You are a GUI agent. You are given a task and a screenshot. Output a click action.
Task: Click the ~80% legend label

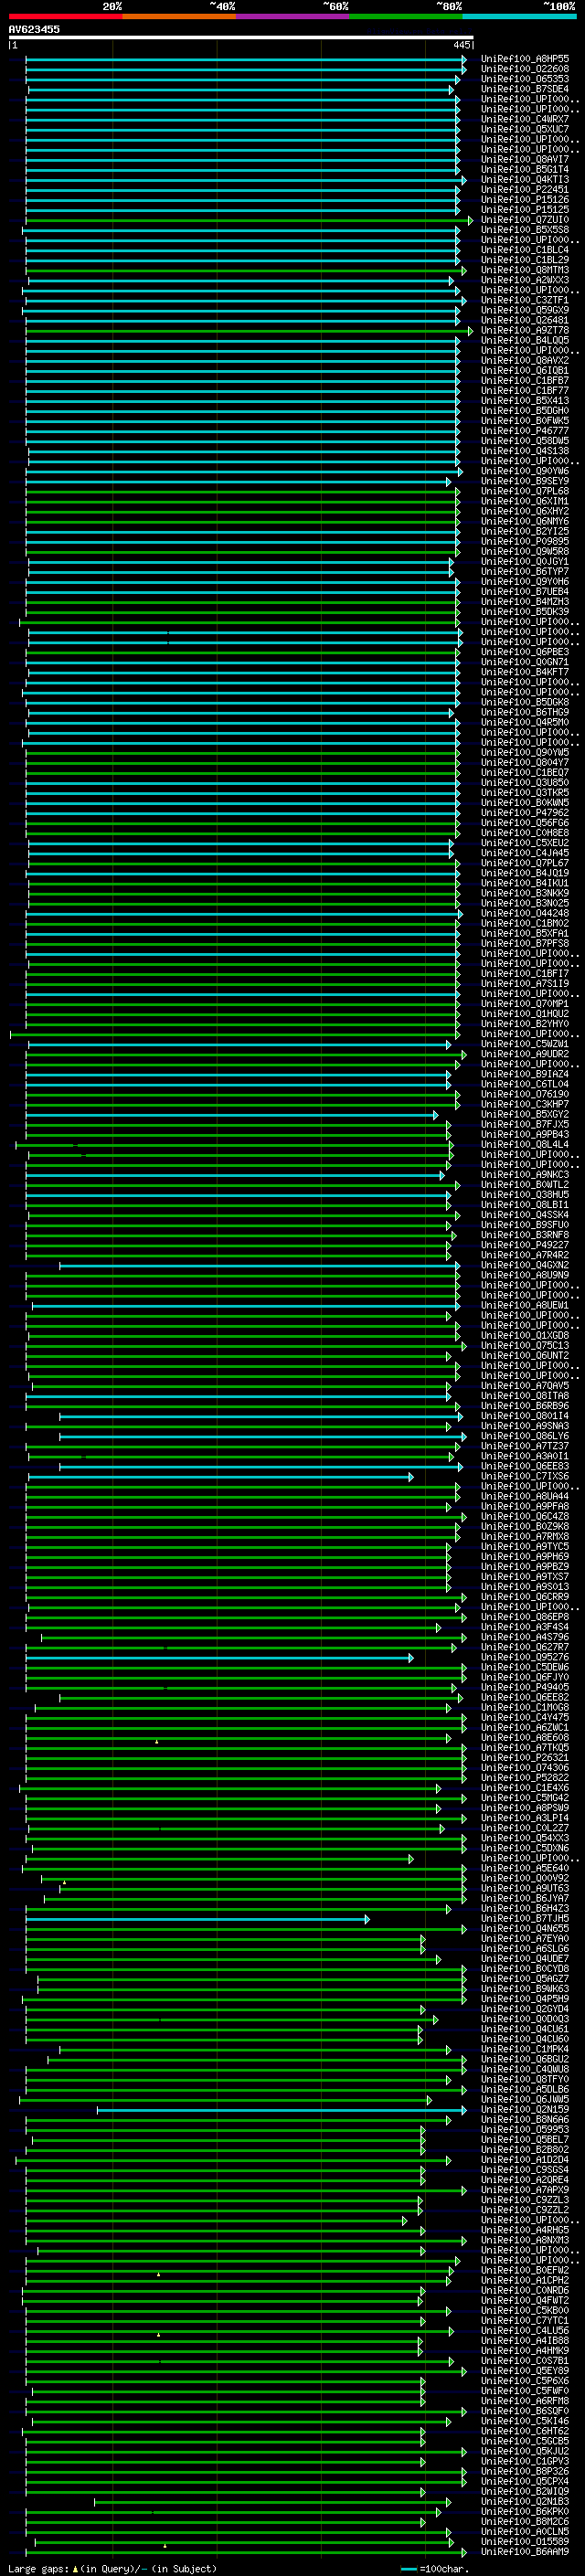[x=448, y=7]
